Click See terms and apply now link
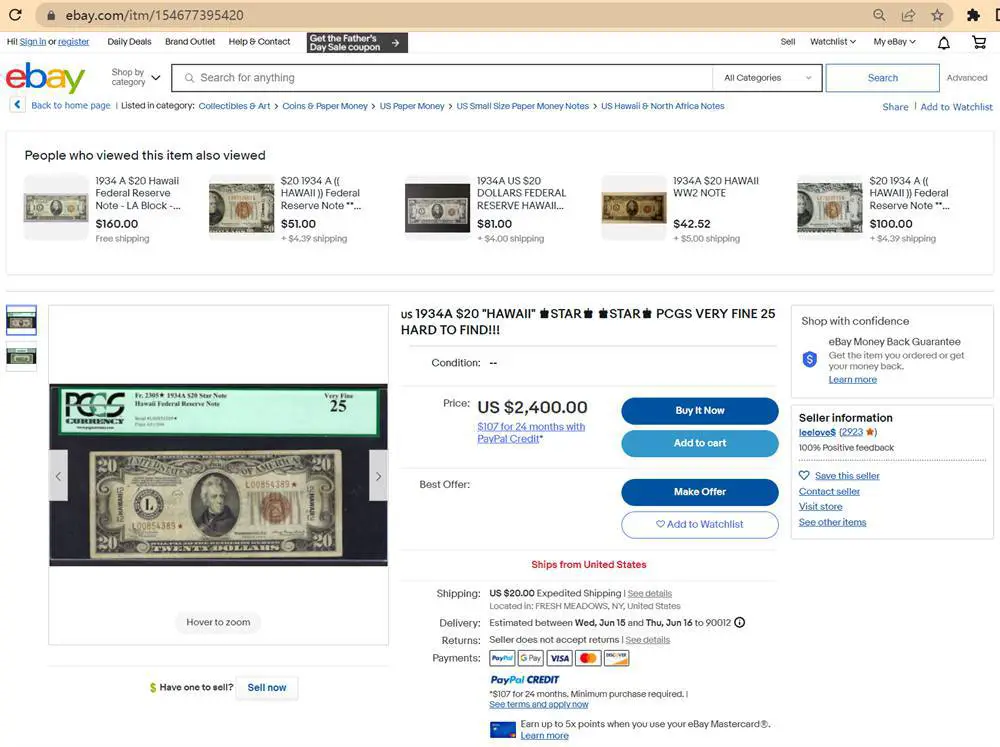Viewport: 1000px width, 747px height. tap(539, 704)
